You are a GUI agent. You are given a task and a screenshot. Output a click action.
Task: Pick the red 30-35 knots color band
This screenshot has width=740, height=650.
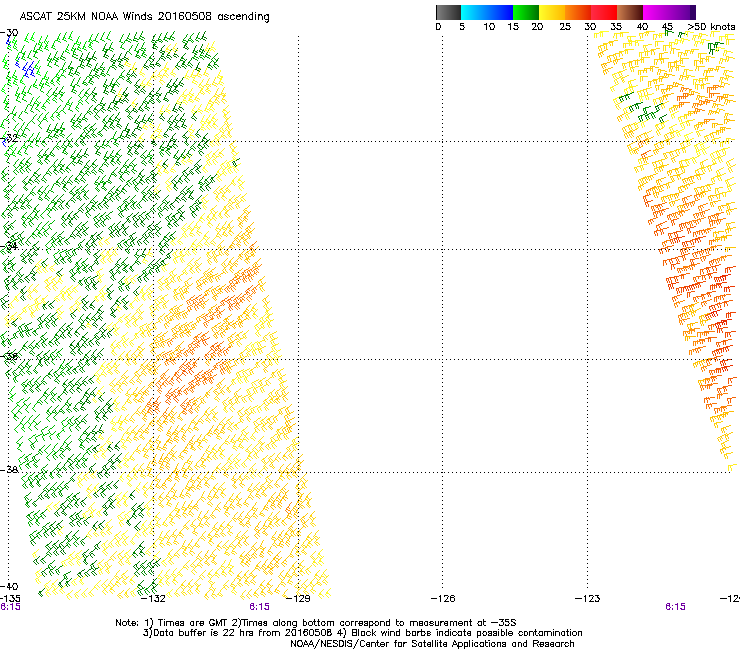point(604,12)
